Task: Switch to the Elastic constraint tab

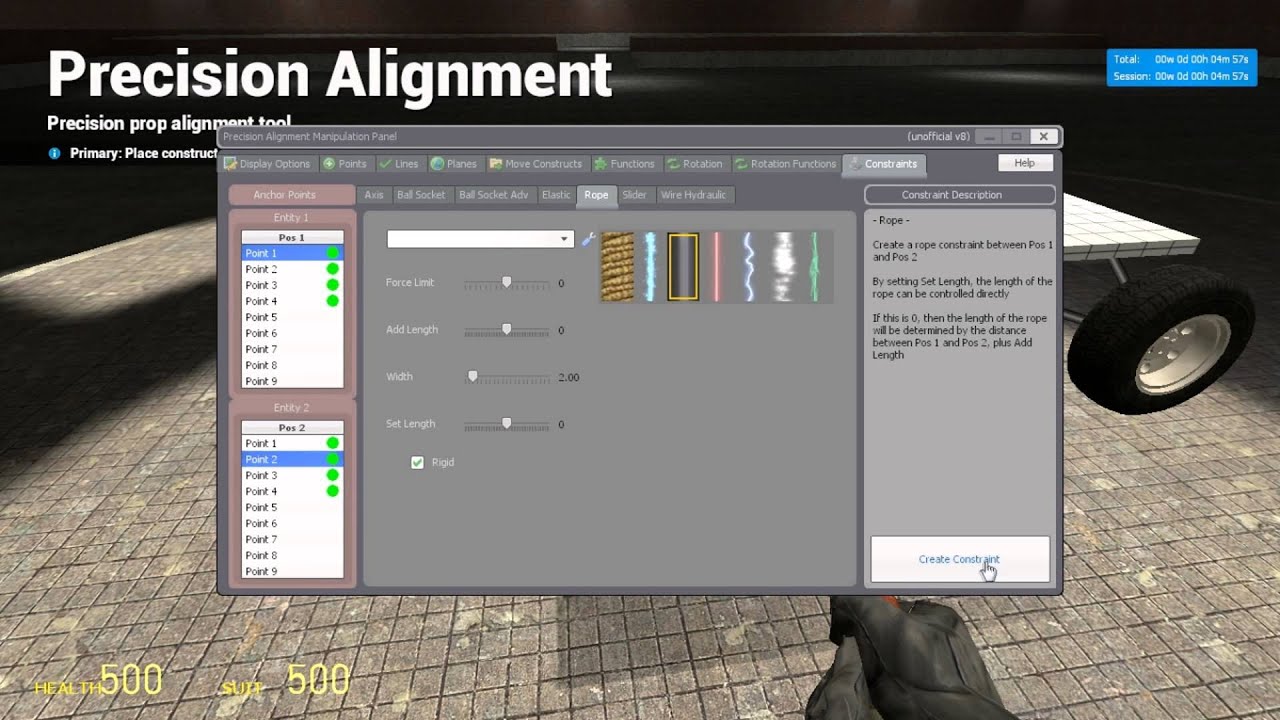Action: (556, 195)
